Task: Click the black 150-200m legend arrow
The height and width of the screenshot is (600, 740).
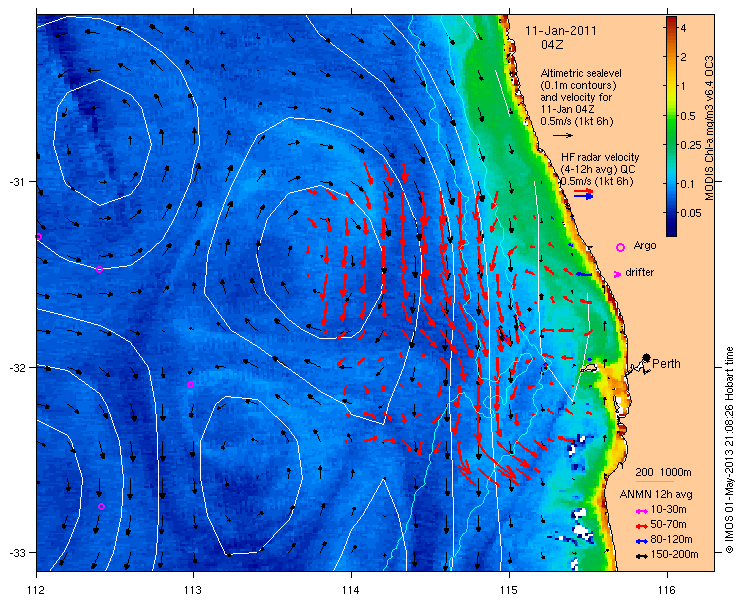Action: (x=641, y=556)
